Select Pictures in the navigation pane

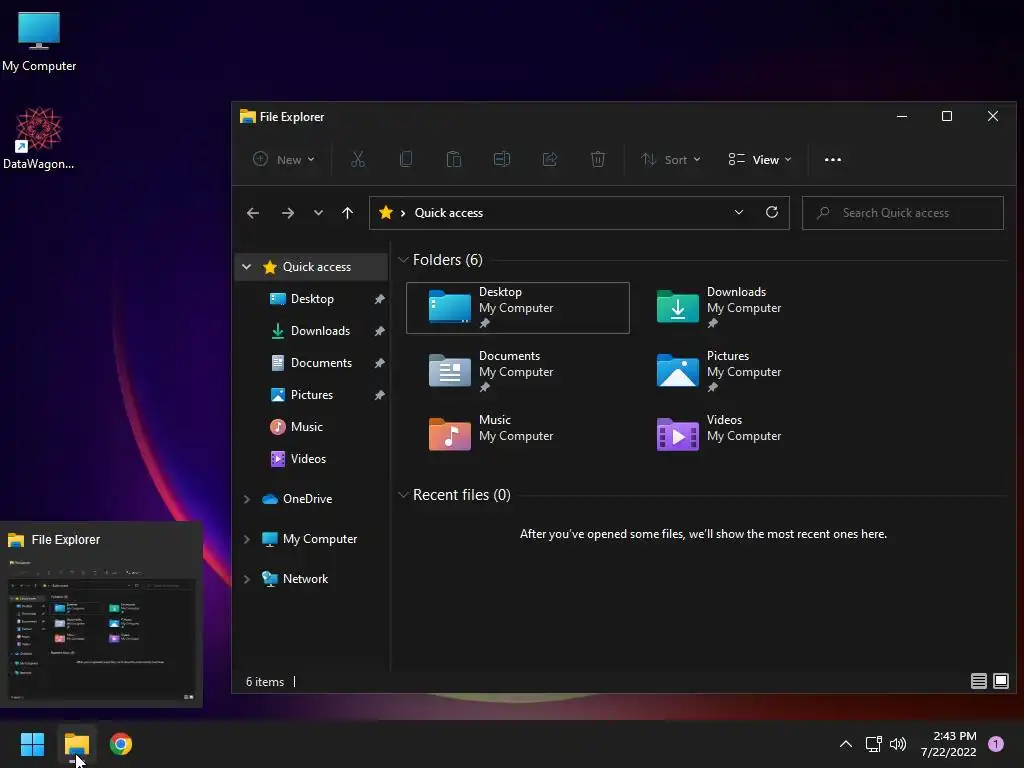coord(312,395)
